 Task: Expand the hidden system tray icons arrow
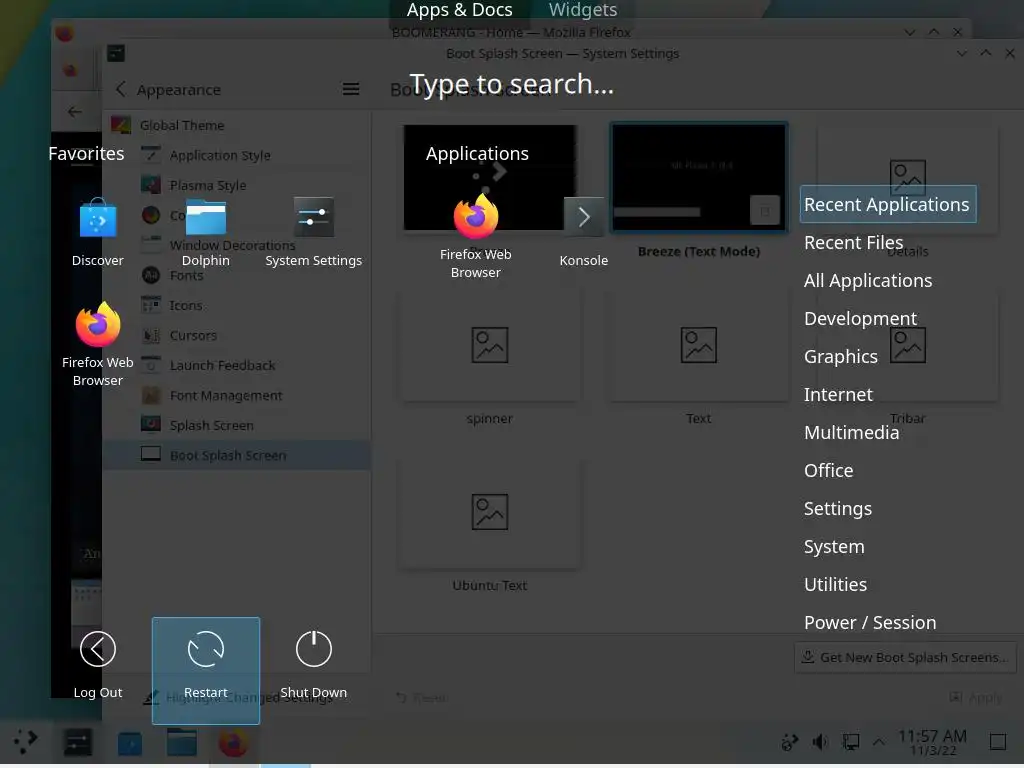879,742
